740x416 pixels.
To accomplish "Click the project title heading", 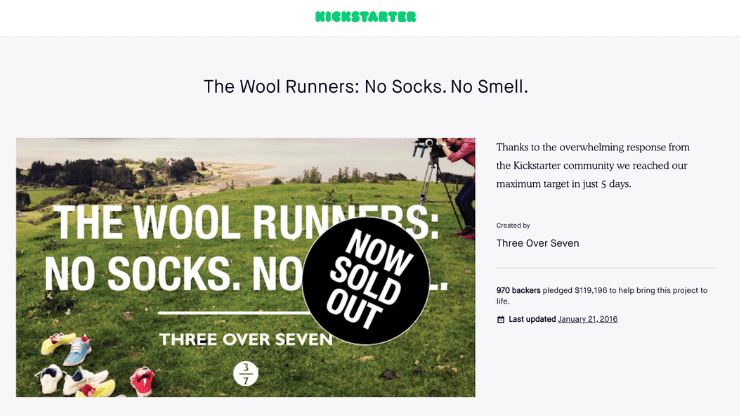I will tap(366, 87).
